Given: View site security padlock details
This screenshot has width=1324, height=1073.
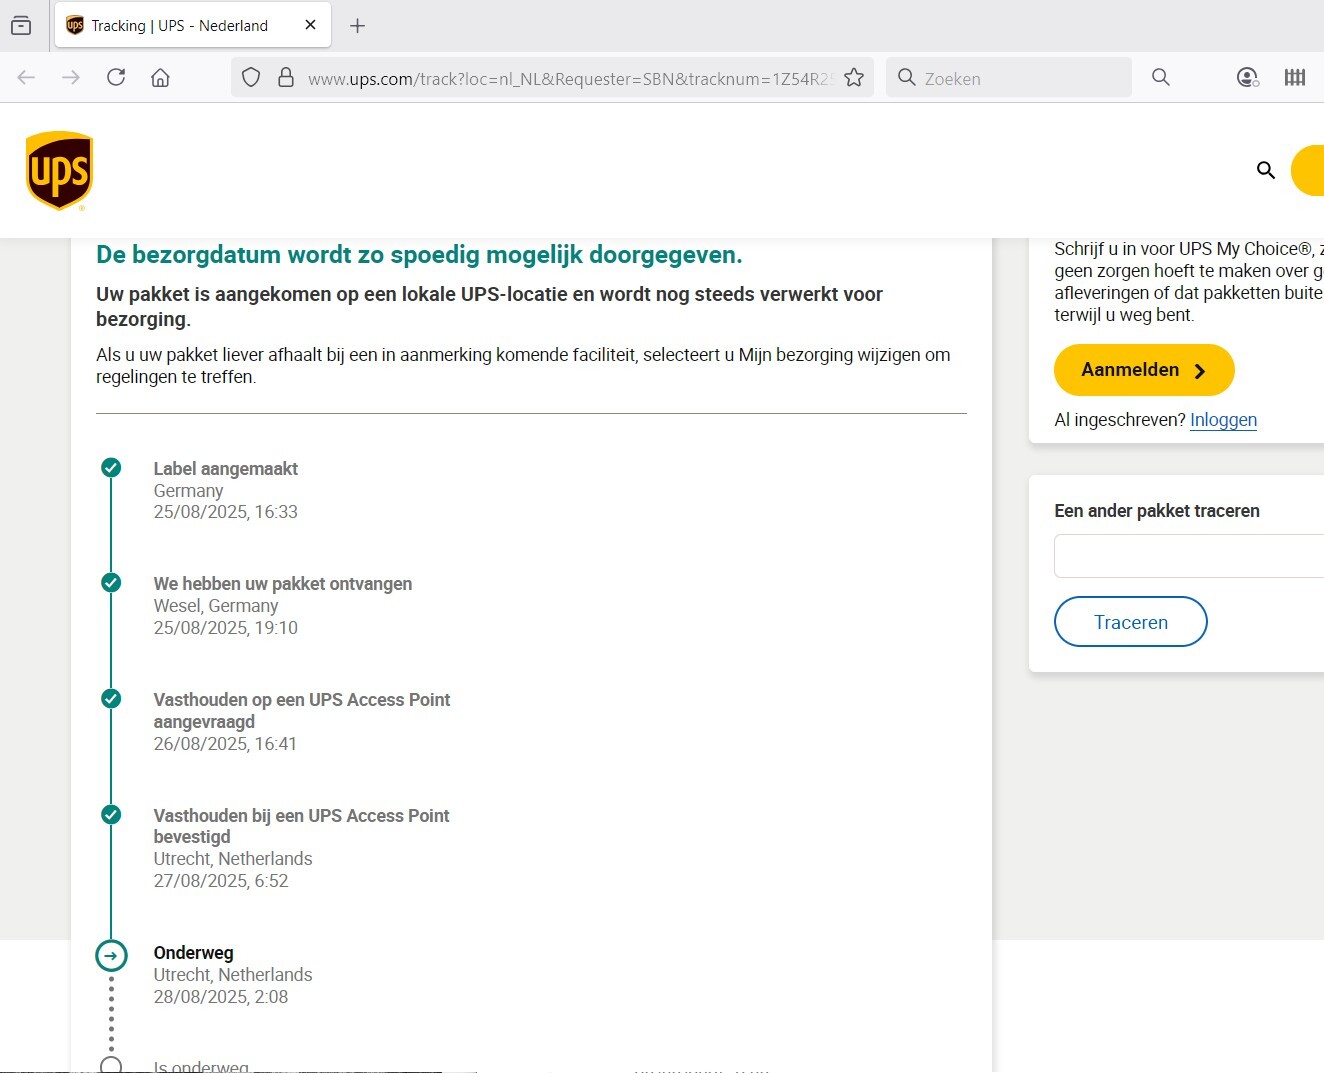Looking at the screenshot, I should click(x=286, y=77).
